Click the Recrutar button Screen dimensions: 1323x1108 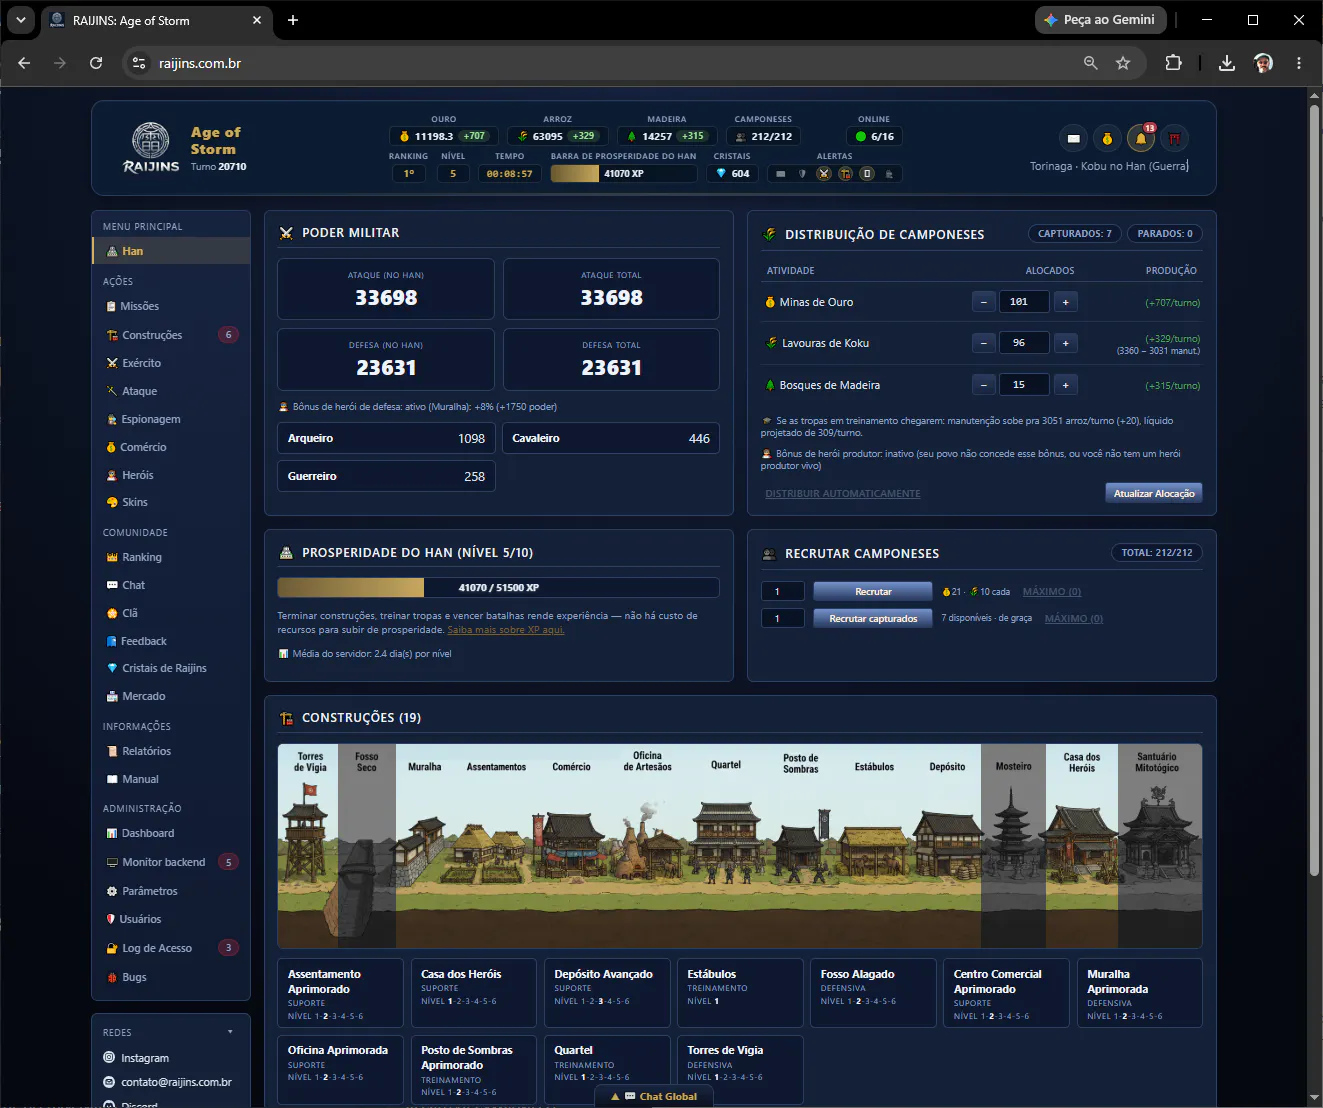point(873,592)
